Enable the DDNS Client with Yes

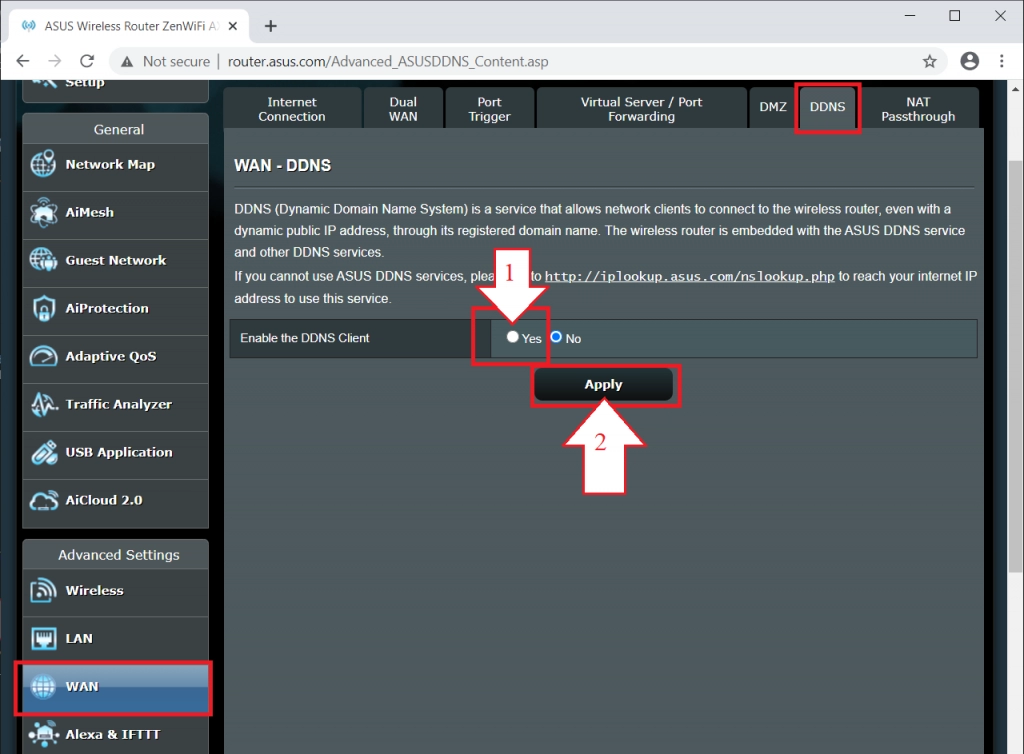click(511, 338)
